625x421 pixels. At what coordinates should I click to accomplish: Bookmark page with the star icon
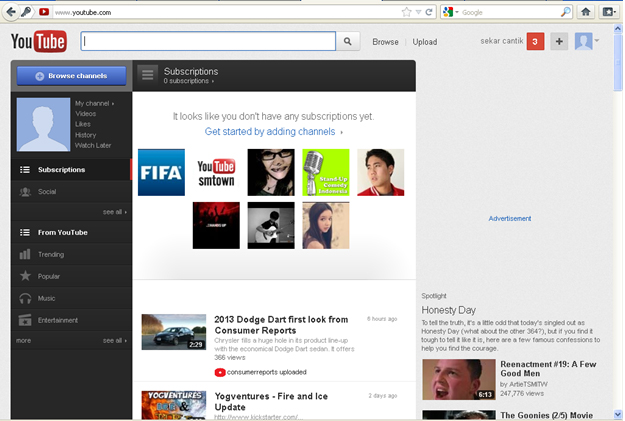pyautogui.click(x=406, y=12)
